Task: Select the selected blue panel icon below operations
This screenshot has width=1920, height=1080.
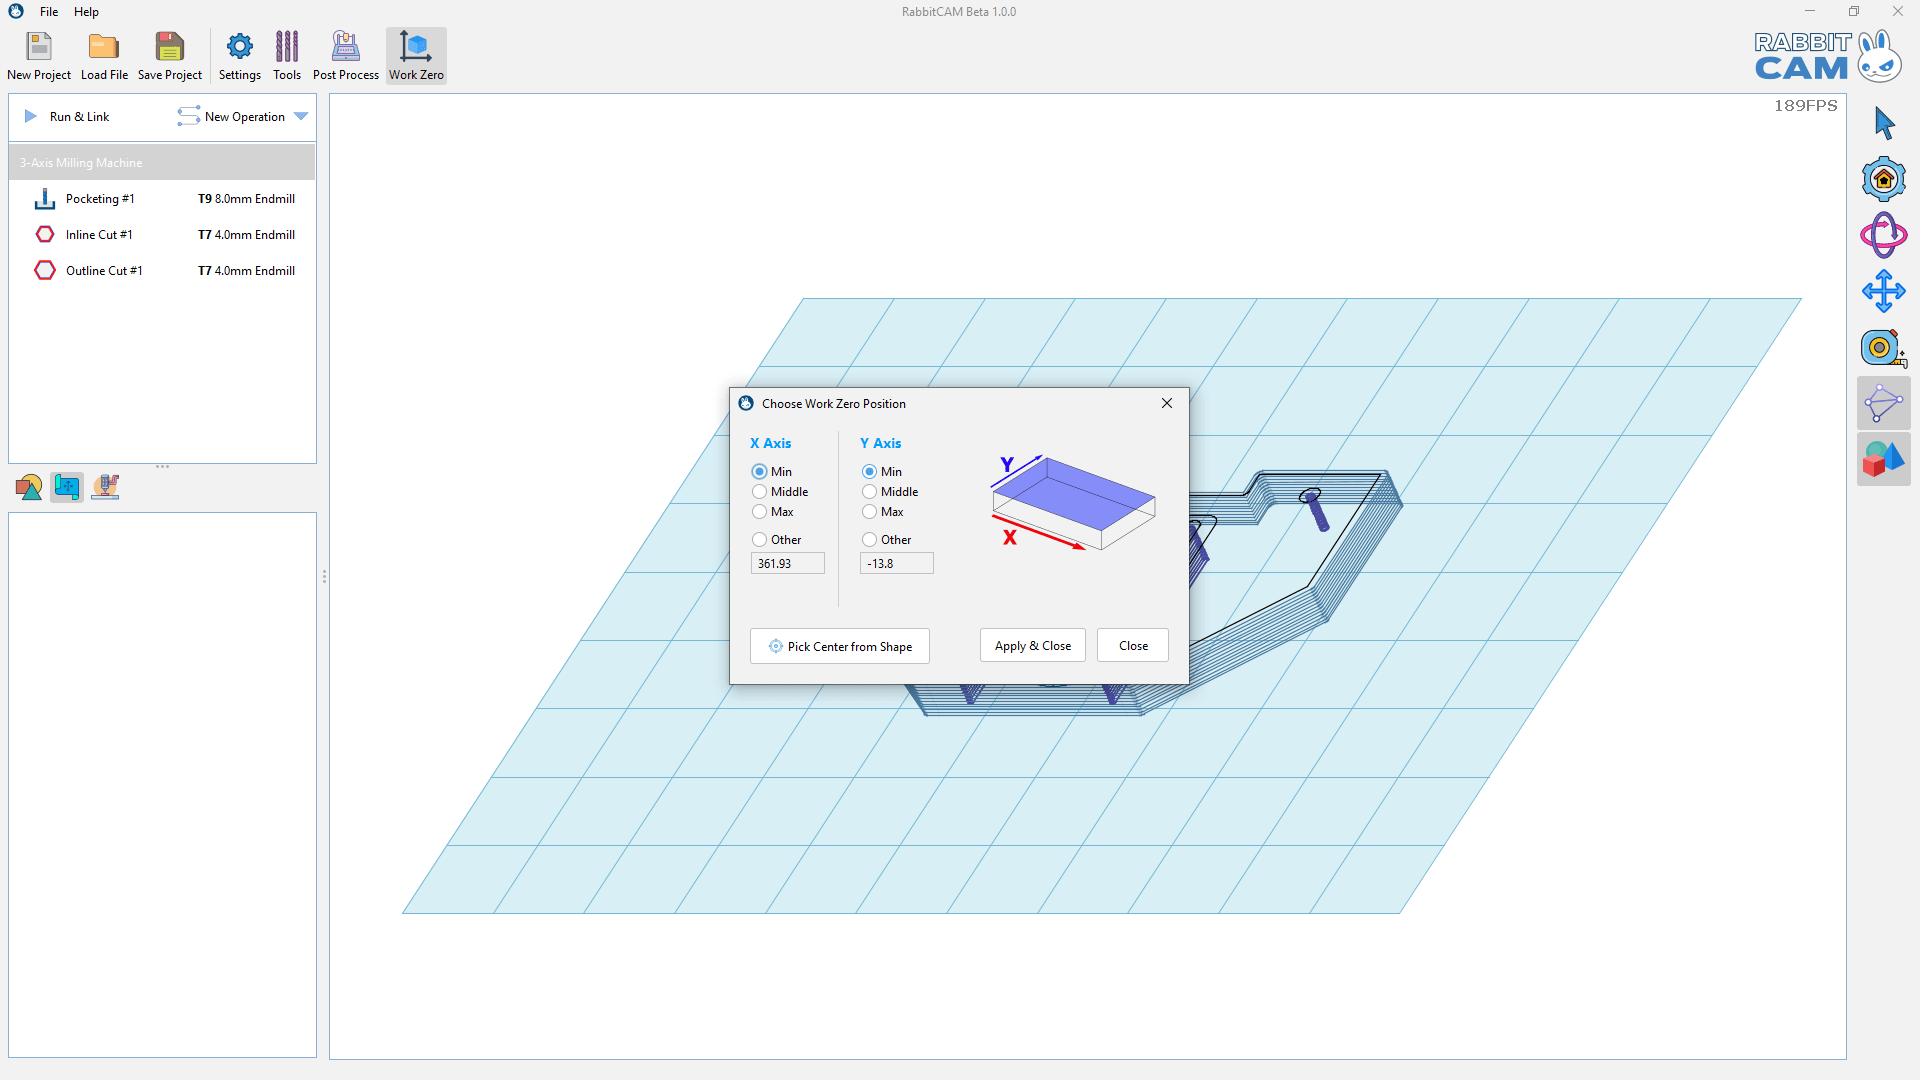Action: tap(67, 487)
